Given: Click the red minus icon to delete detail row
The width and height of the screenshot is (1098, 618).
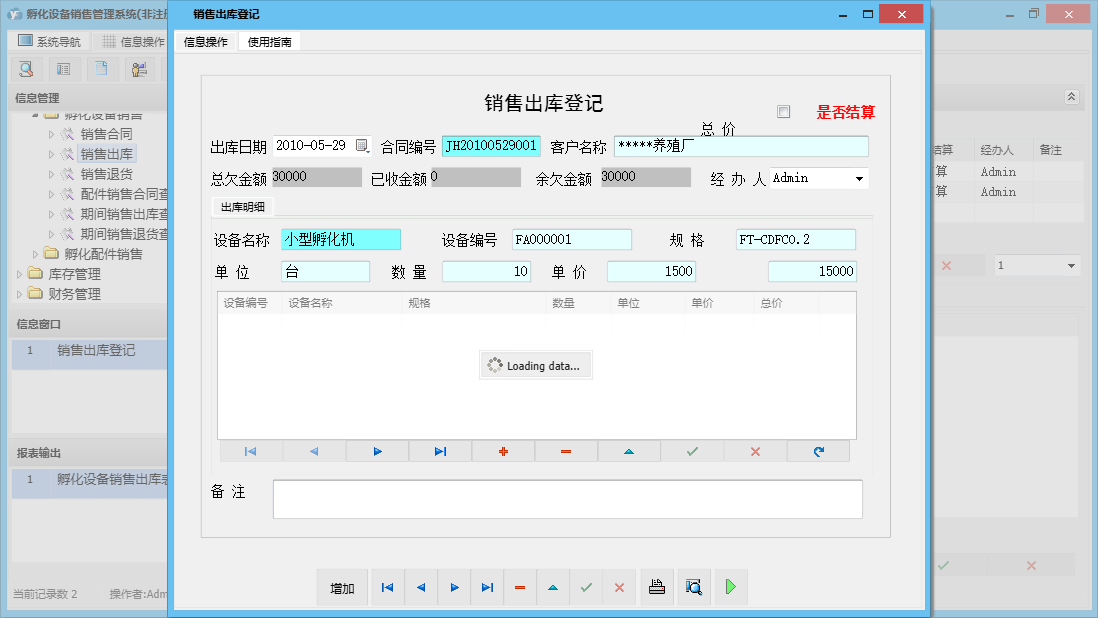Looking at the screenshot, I should (566, 451).
